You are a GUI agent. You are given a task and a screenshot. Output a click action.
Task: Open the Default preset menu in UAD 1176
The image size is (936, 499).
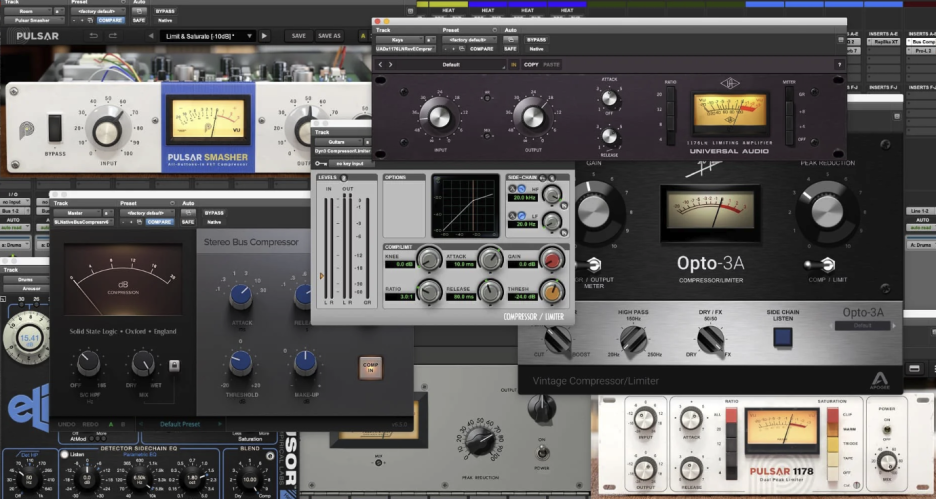point(452,64)
